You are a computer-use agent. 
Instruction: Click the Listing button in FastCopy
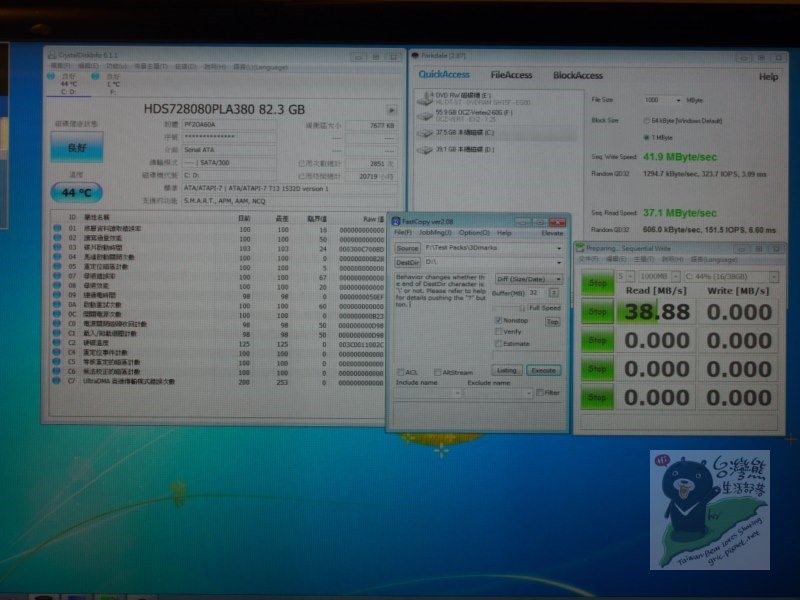click(x=506, y=370)
